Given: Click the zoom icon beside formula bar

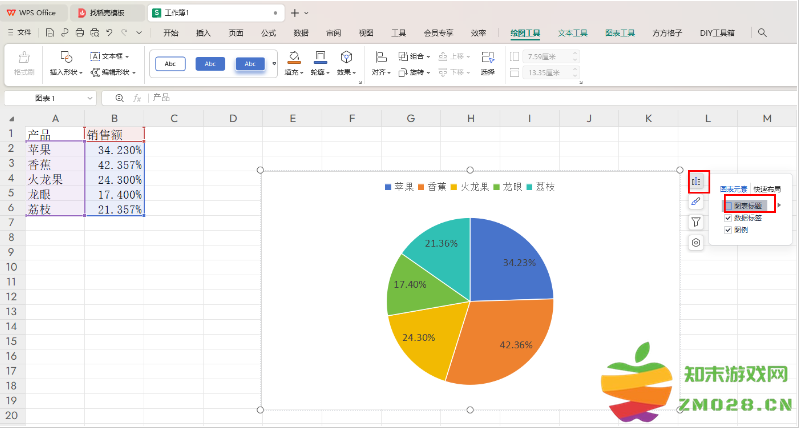Looking at the screenshot, I should [119, 98].
